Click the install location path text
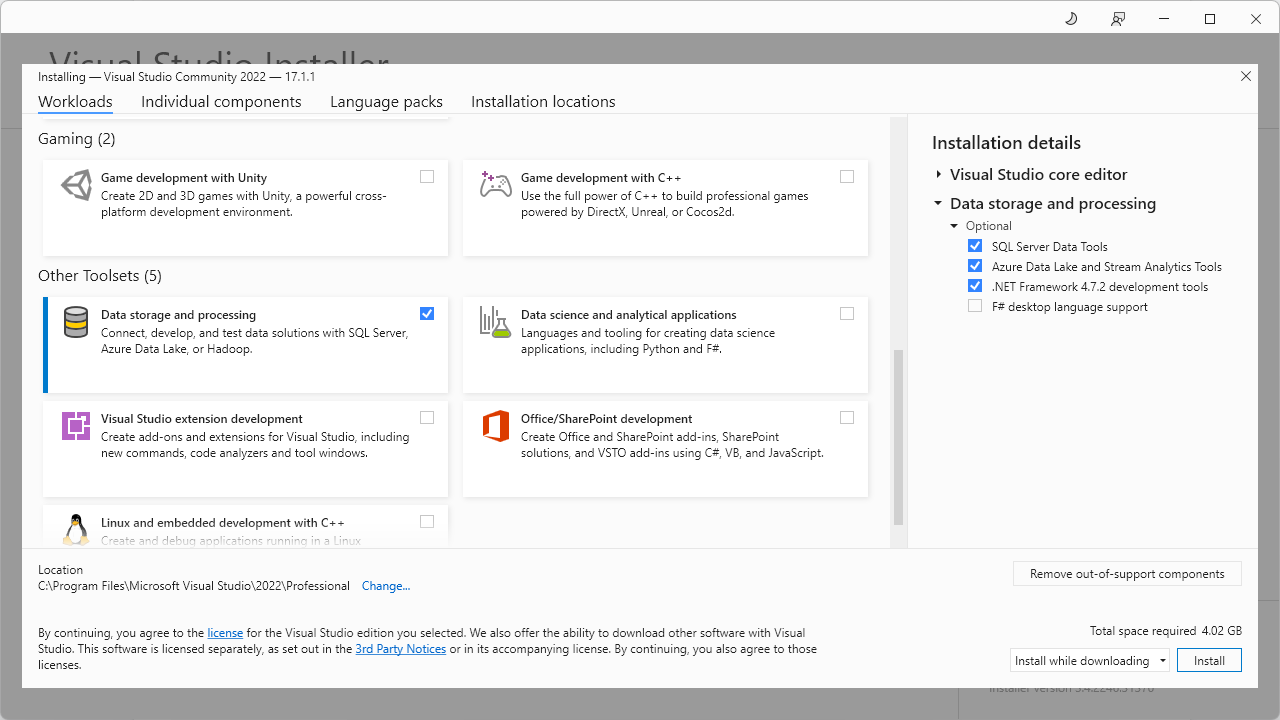 click(x=194, y=586)
